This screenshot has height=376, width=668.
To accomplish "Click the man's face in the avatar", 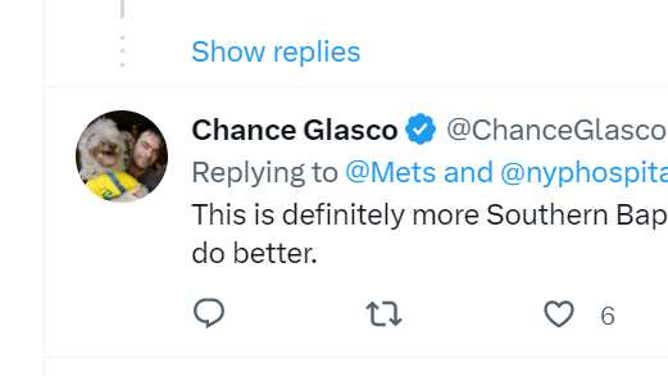I will pos(147,151).
